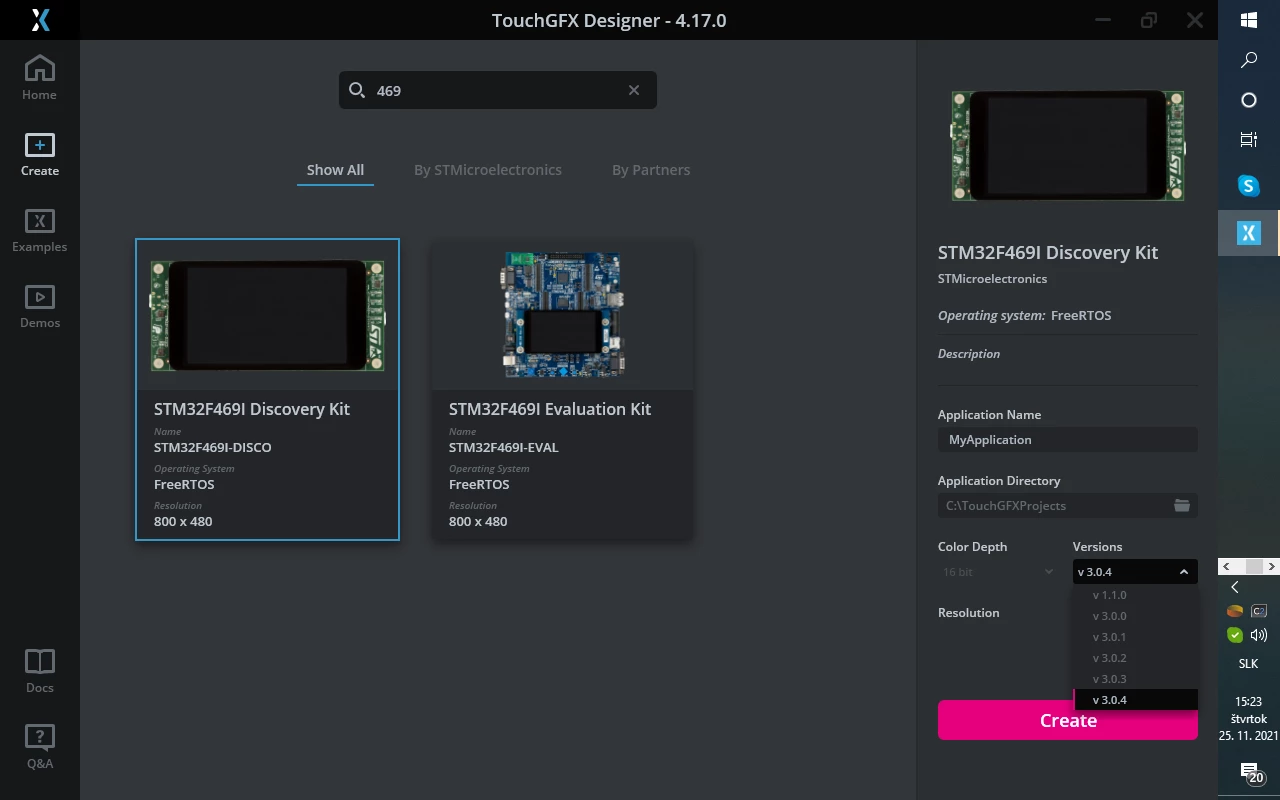Open the Docs page
The width and height of the screenshot is (1280, 800).
pyautogui.click(x=40, y=671)
